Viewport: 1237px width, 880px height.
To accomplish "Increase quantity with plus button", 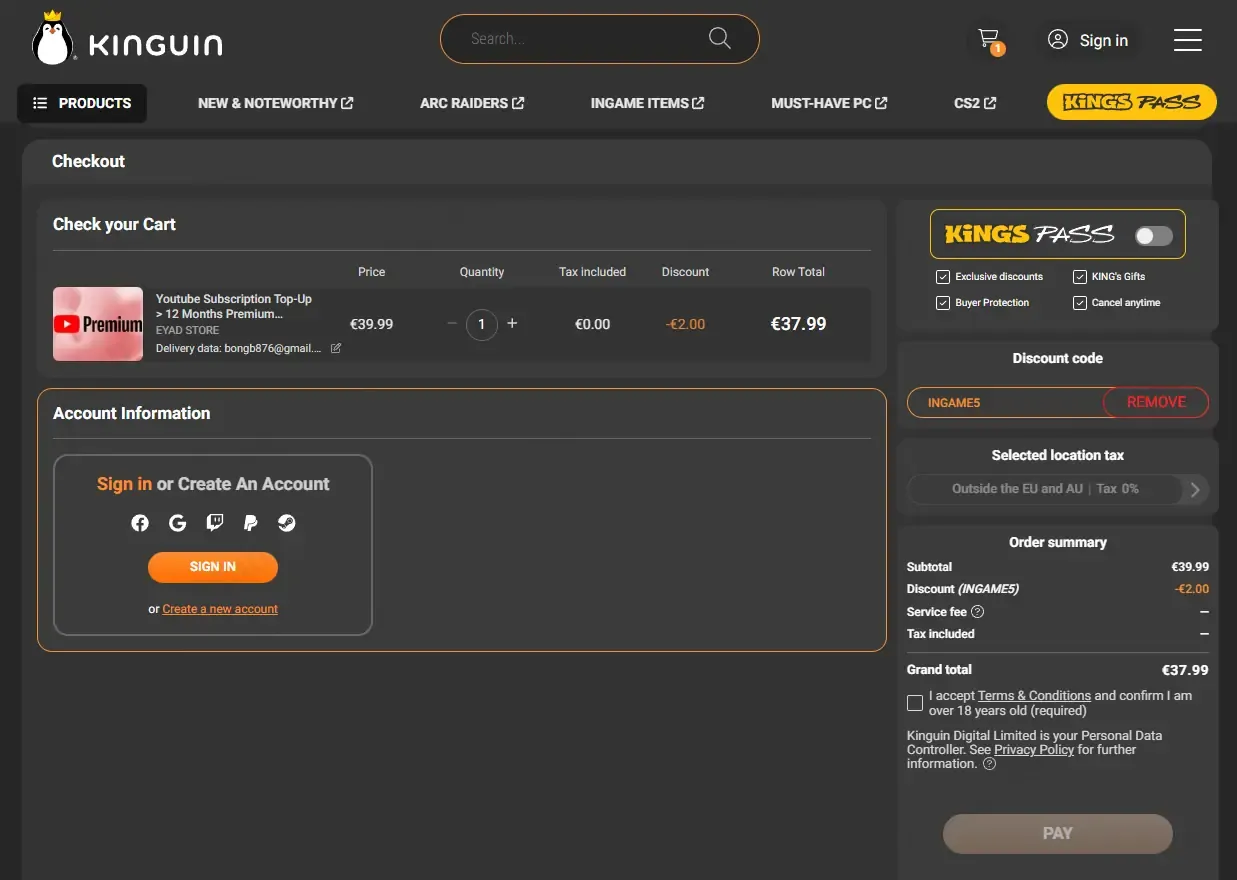I will tap(512, 324).
